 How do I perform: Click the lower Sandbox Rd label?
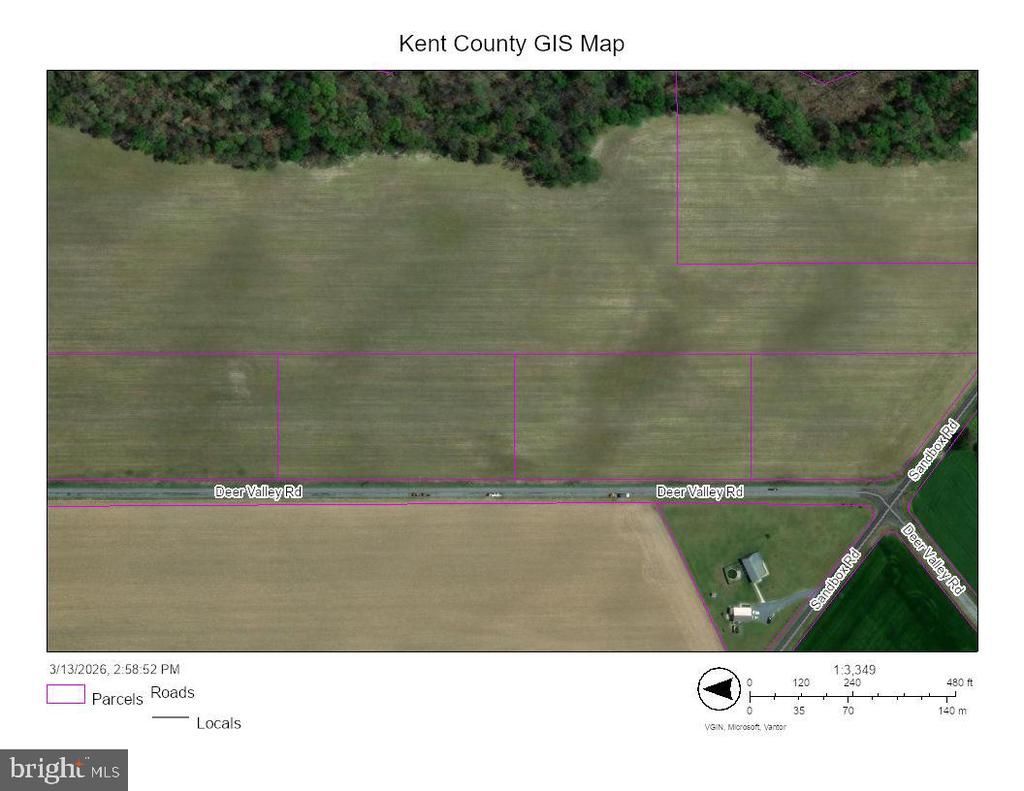pyautogui.click(x=835, y=579)
